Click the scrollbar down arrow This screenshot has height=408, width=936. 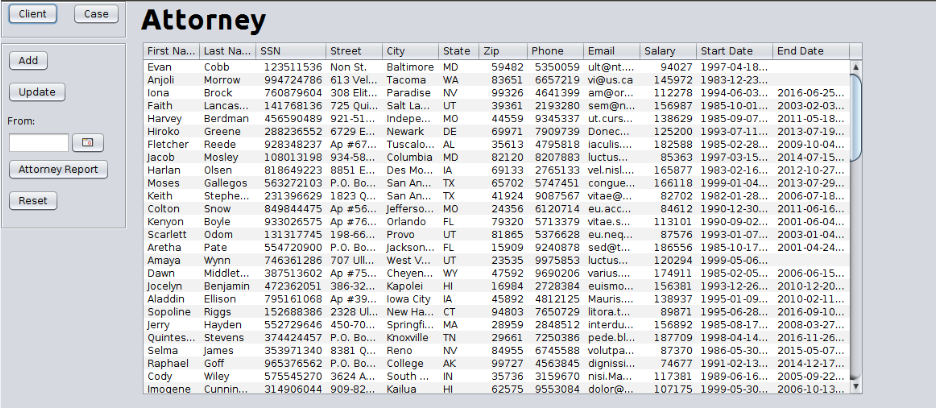[x=855, y=387]
